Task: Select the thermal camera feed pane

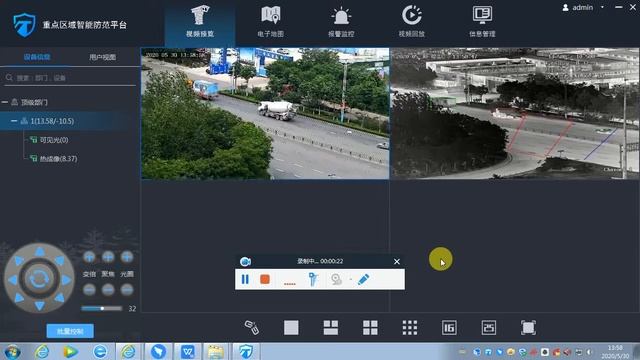Action: [x=515, y=113]
